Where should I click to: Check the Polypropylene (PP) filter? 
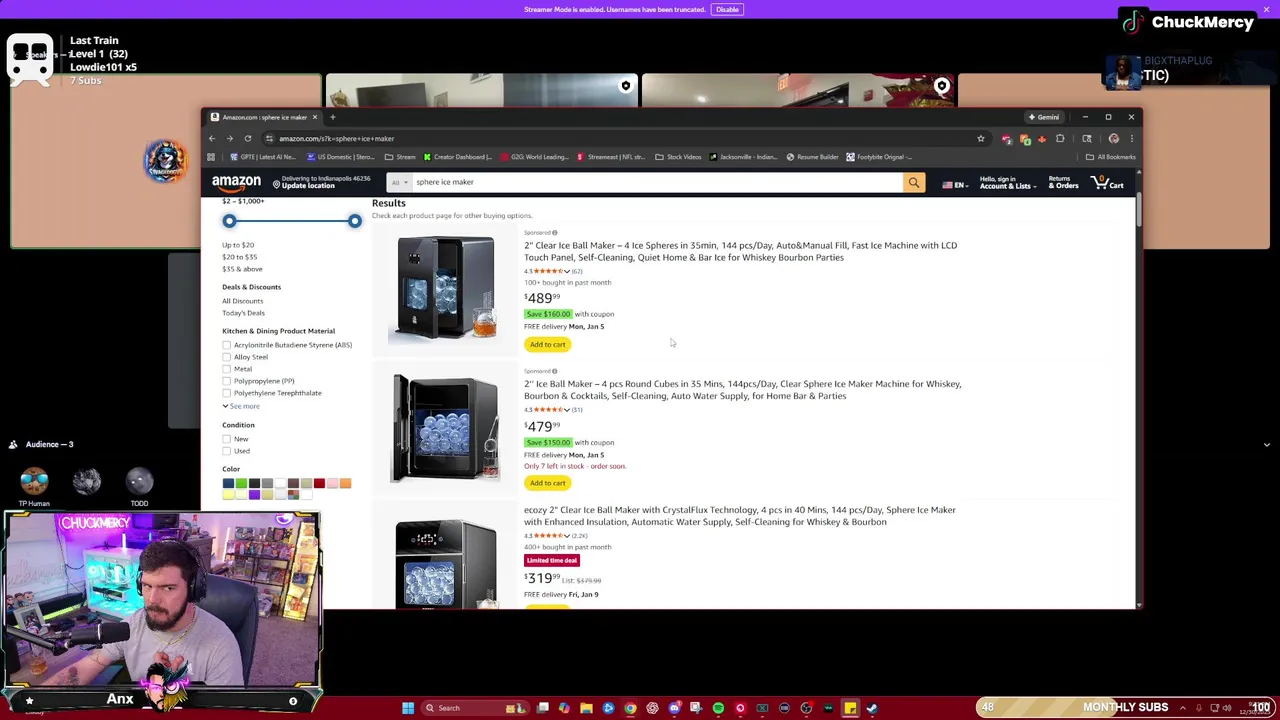[x=227, y=381]
